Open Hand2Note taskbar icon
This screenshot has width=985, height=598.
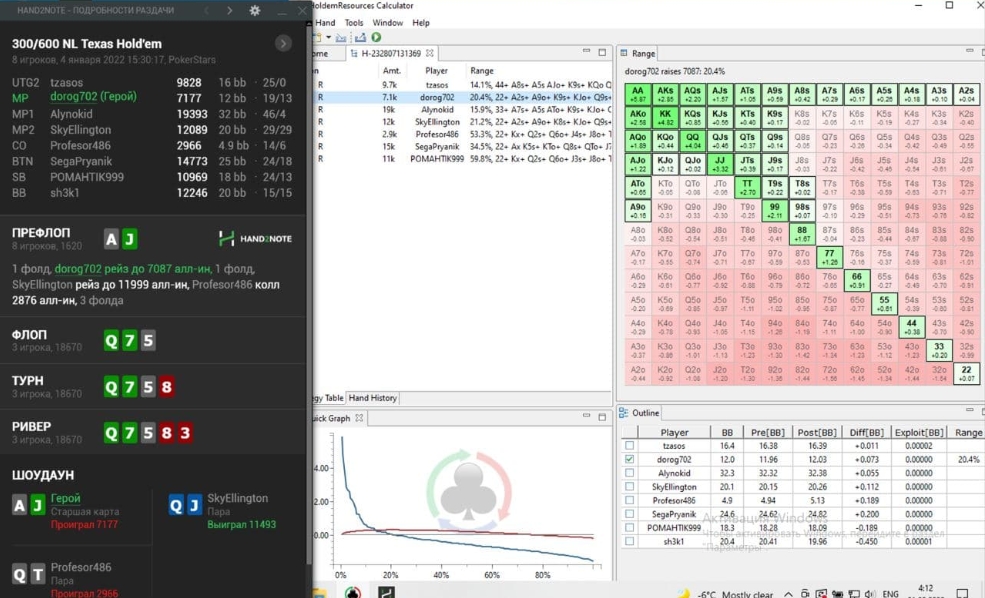tap(386, 592)
